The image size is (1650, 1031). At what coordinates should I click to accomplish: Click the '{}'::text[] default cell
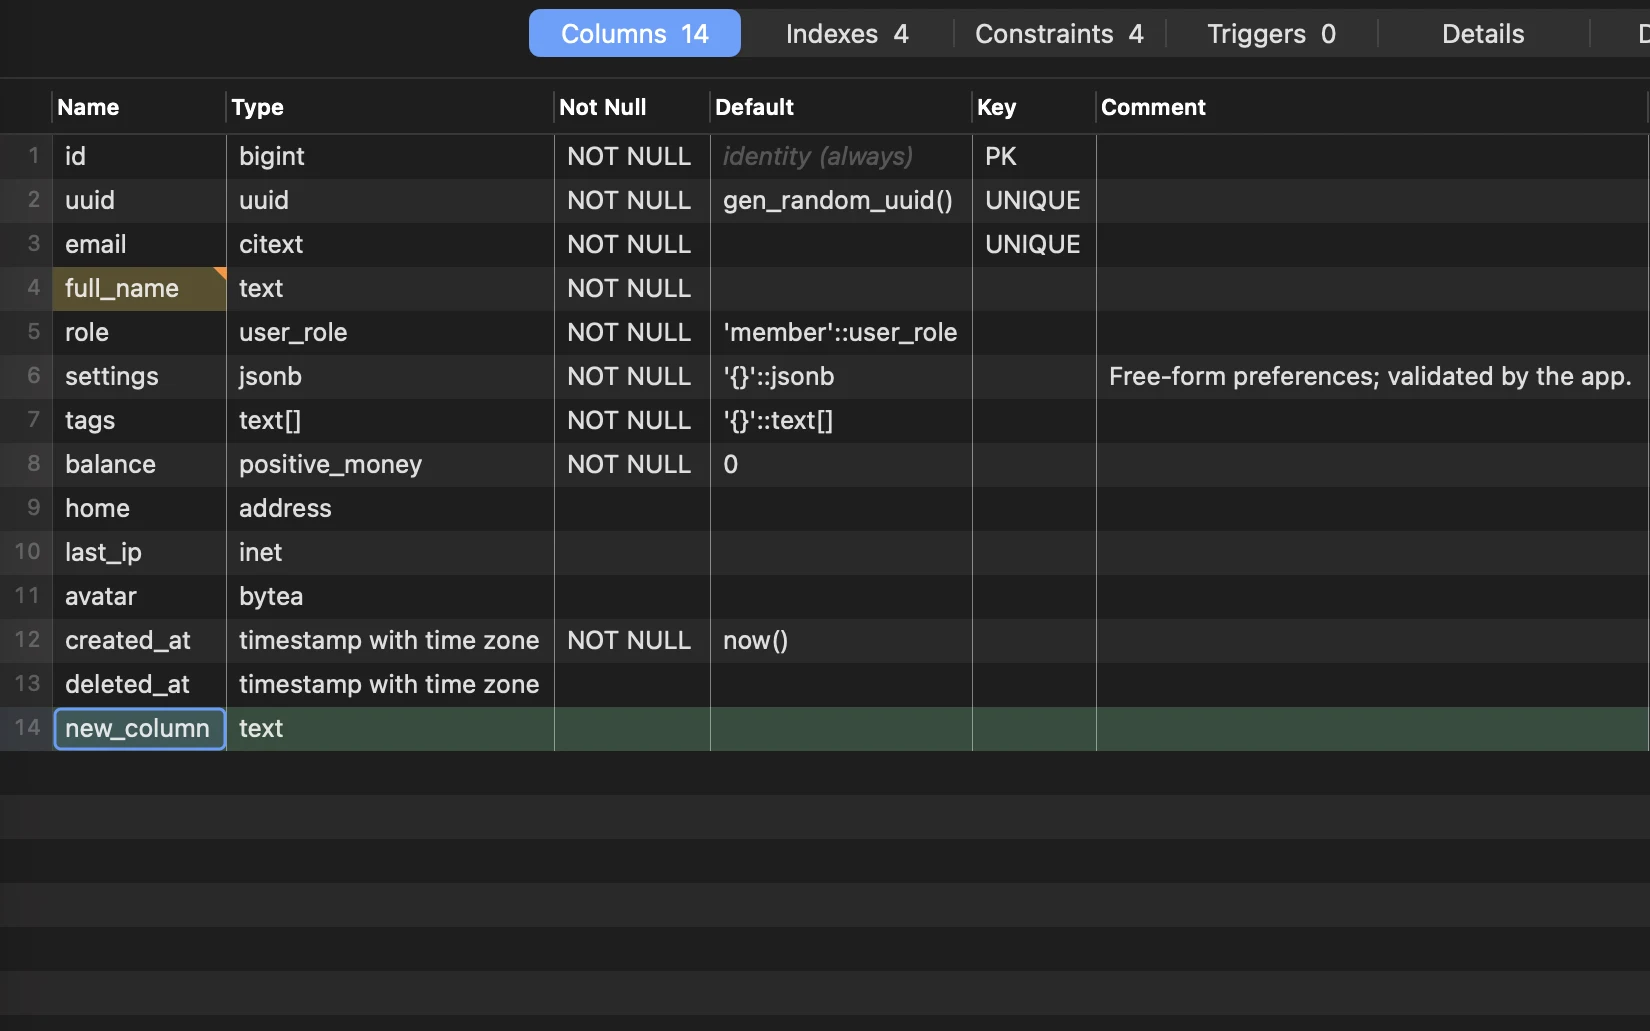coord(841,420)
